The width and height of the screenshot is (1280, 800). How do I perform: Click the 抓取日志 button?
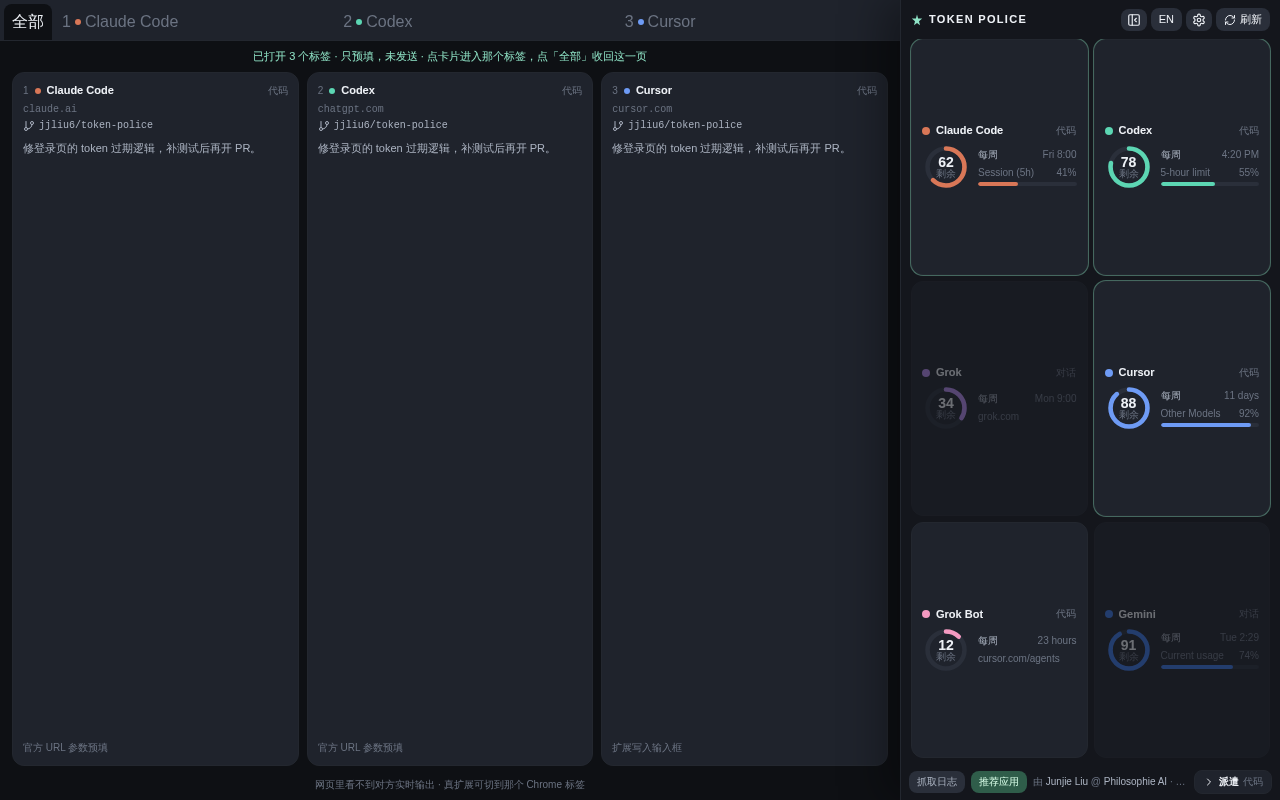click(x=937, y=782)
